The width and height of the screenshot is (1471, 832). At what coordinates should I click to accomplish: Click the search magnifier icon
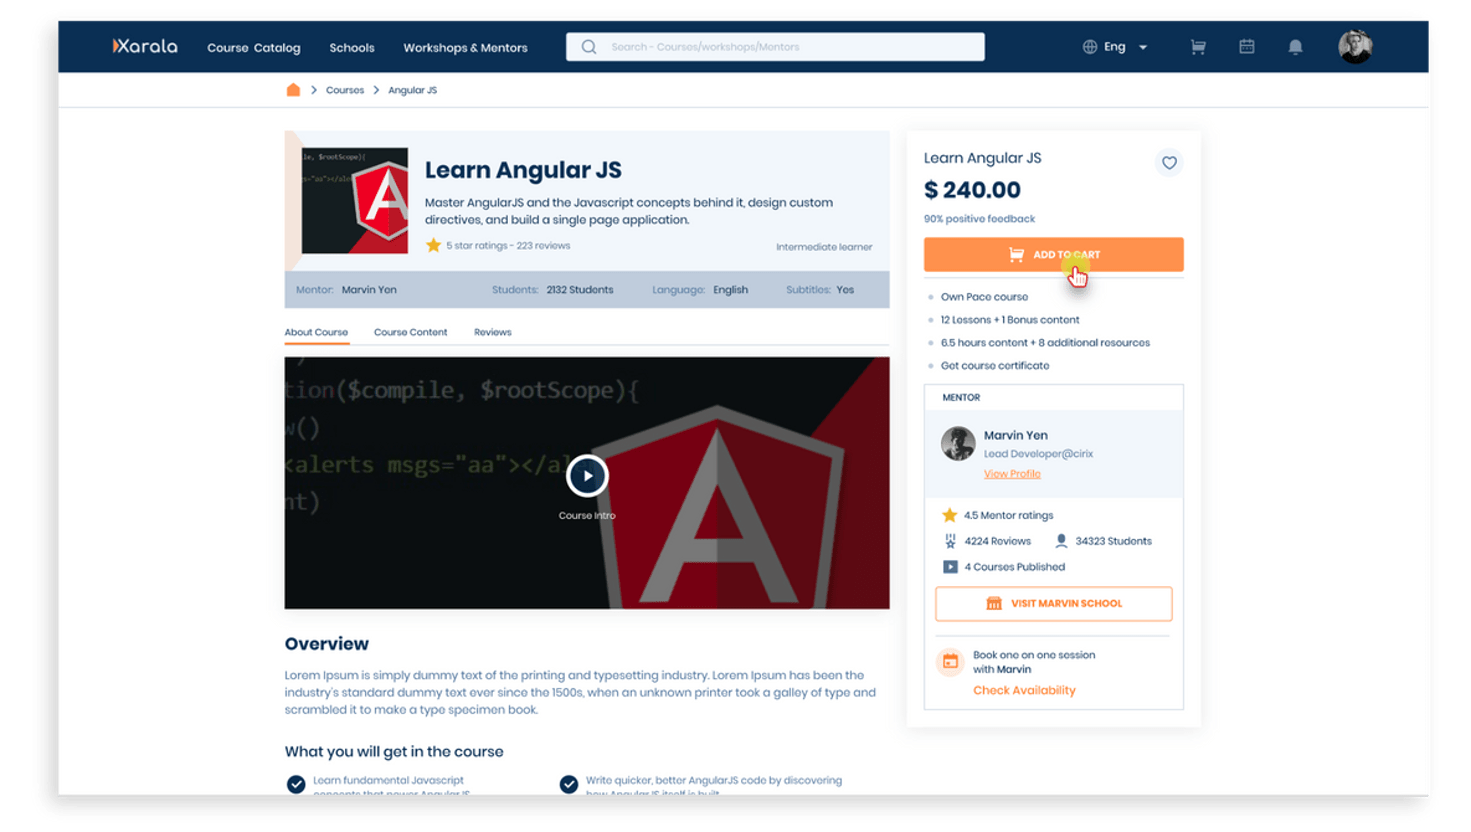[x=588, y=46]
